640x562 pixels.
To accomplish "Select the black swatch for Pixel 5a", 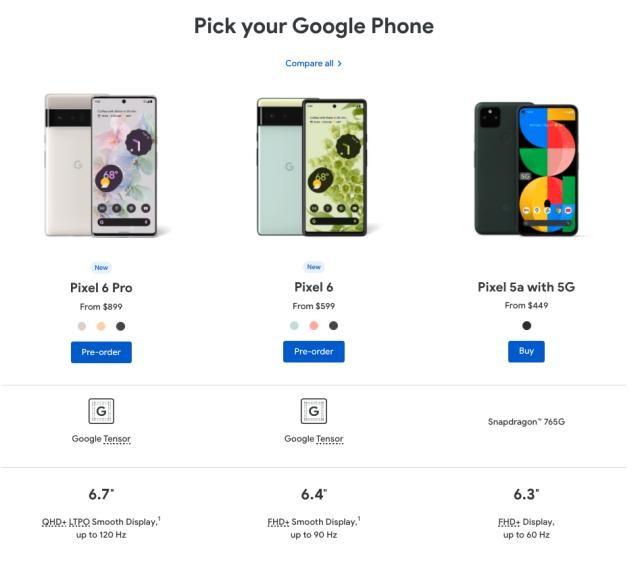I will coord(526,325).
